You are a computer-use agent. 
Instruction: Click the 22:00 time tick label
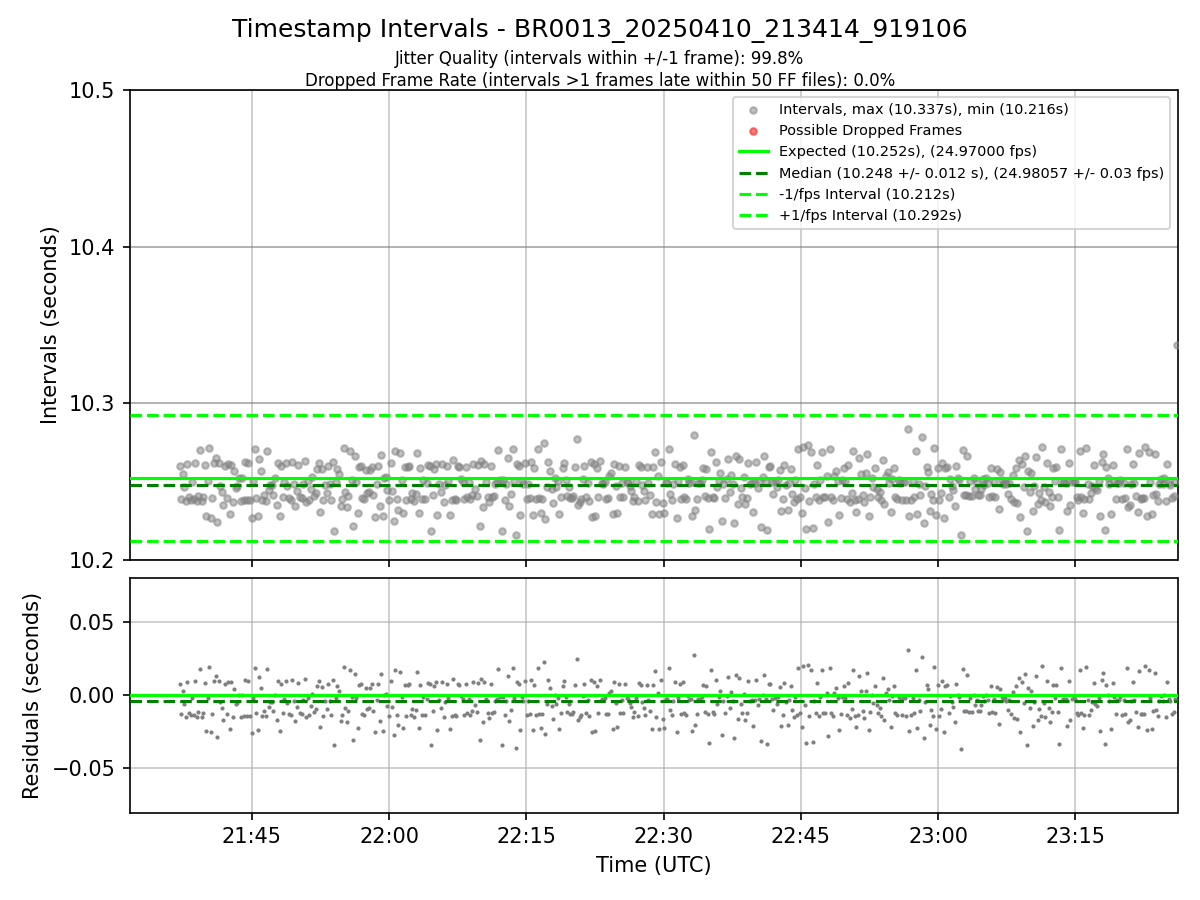(x=389, y=835)
